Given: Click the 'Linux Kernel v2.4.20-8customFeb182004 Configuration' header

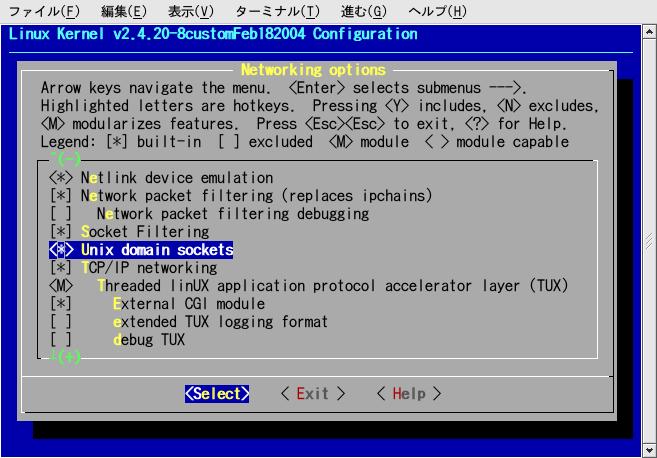Looking at the screenshot, I should pyautogui.click(x=213, y=34).
